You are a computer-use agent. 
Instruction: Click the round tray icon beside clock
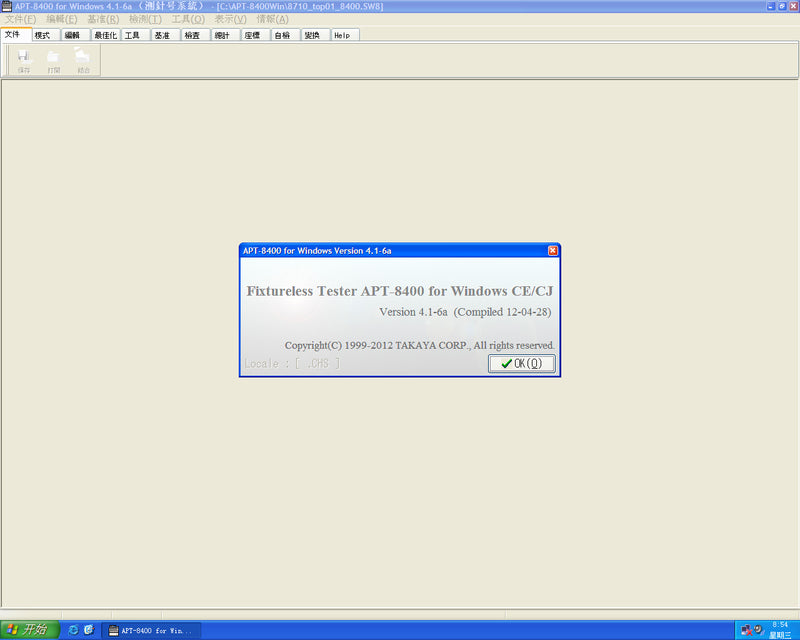[x=758, y=629]
